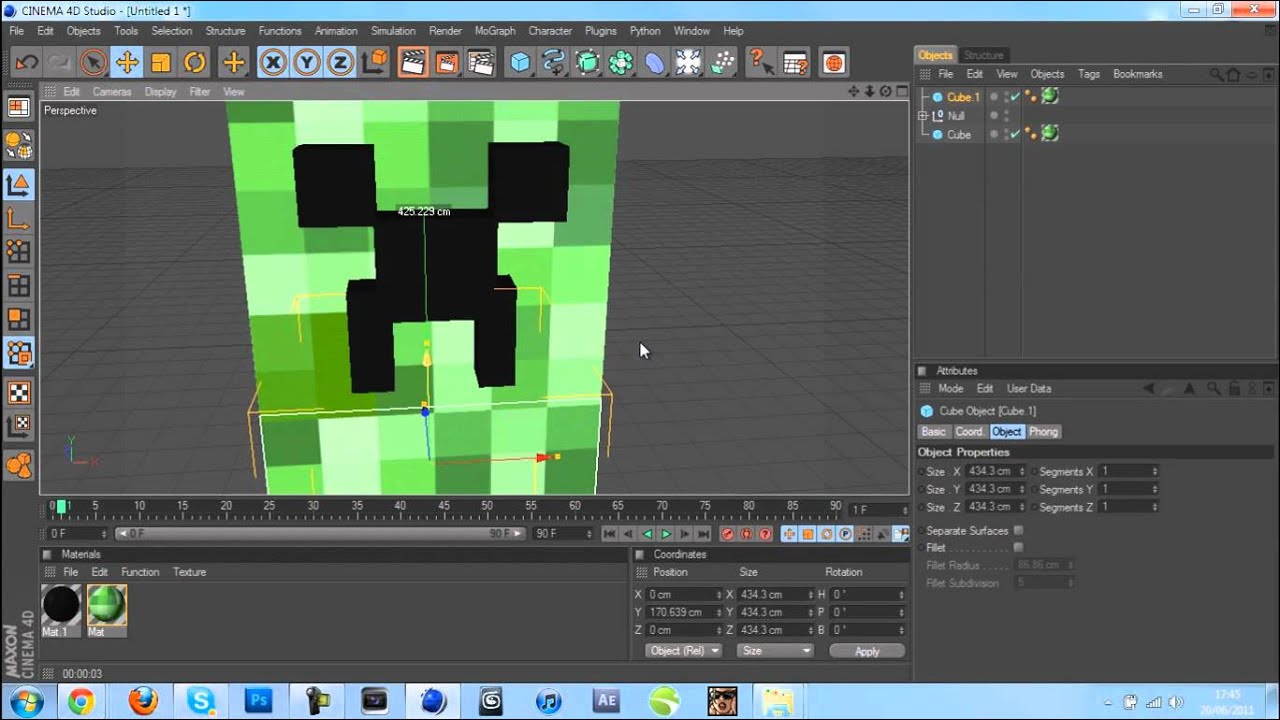
Task: Open the HyperNURBS generator icon
Action: pyautogui.click(x=588, y=63)
